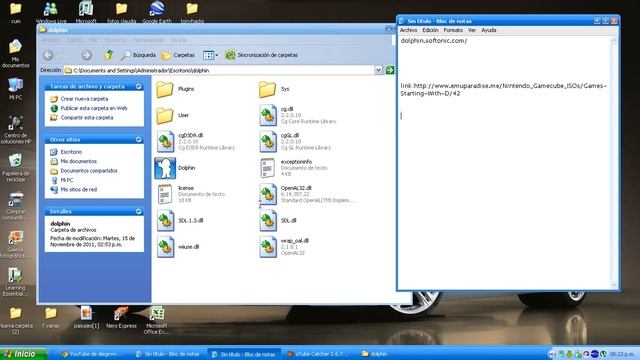
Task: Open Nero Express desktop shortcut
Action: 121,318
